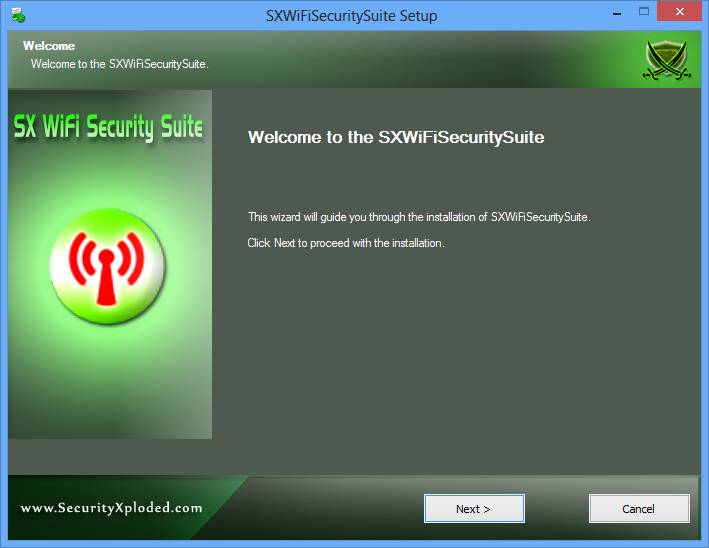Cancel the SXWiFiSecuritySuite setup
Image resolution: width=709 pixels, height=548 pixels.
tap(638, 509)
